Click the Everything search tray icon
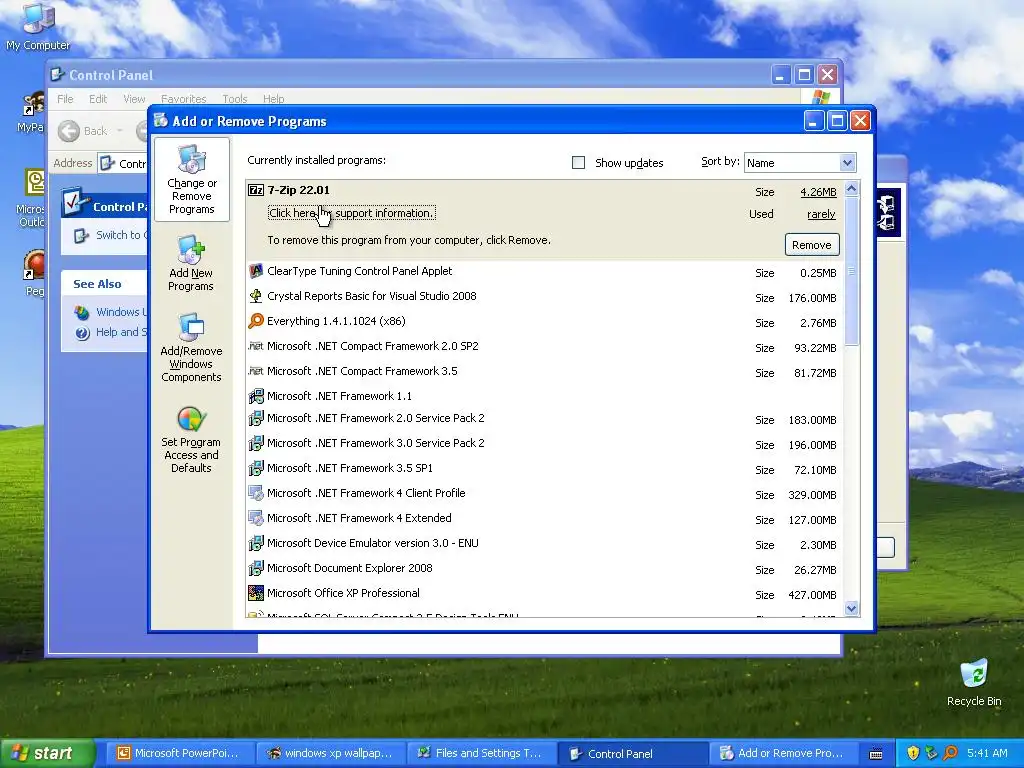 click(x=950, y=753)
